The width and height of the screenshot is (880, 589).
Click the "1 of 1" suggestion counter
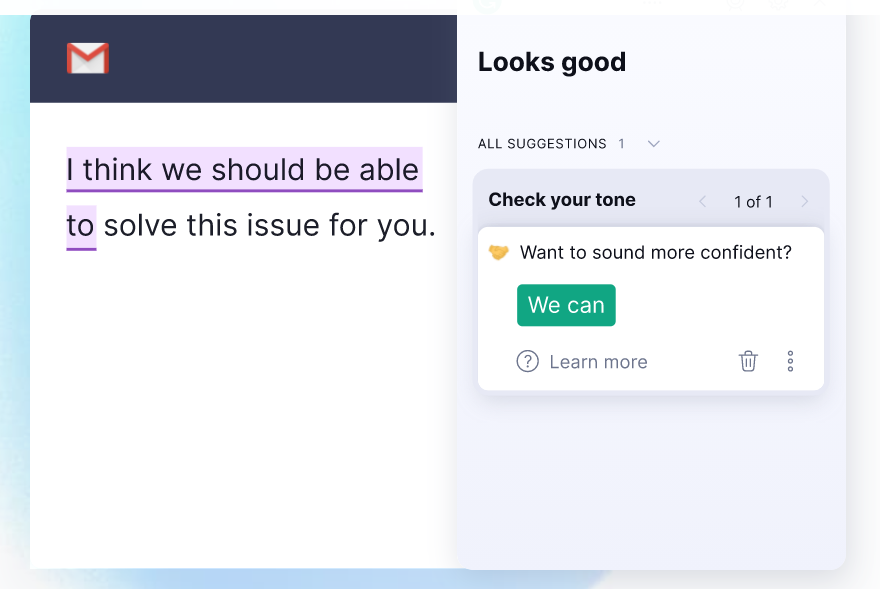click(753, 202)
